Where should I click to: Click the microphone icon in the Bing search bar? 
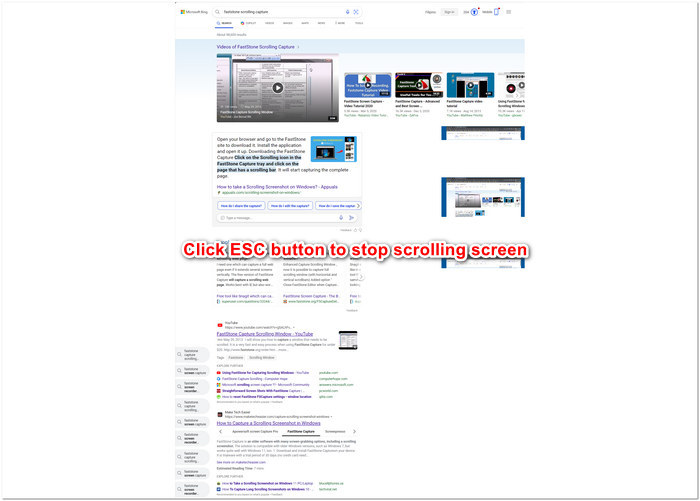click(x=347, y=12)
